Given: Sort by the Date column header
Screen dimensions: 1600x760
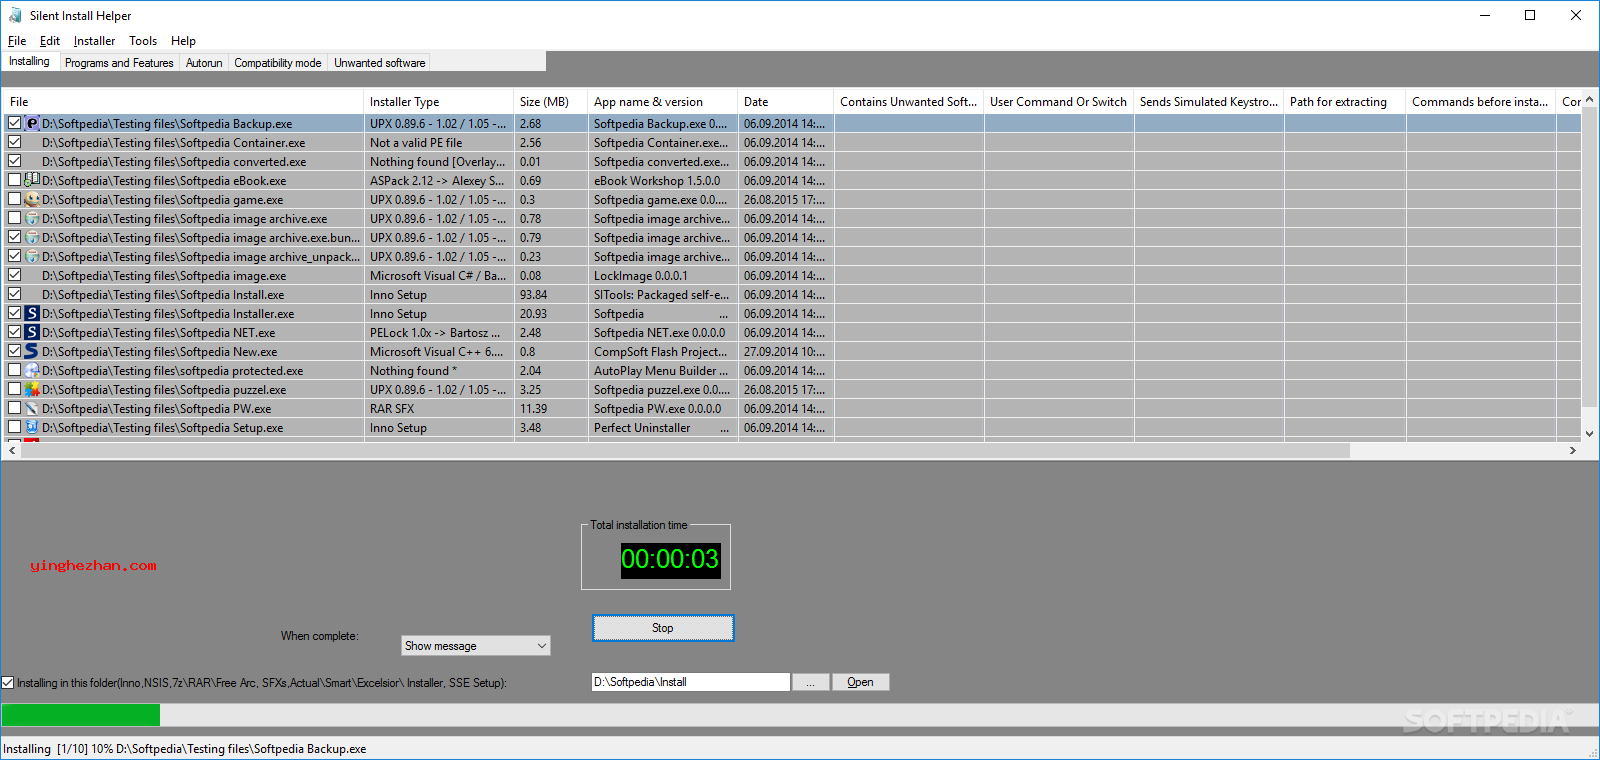Looking at the screenshot, I should (x=786, y=102).
